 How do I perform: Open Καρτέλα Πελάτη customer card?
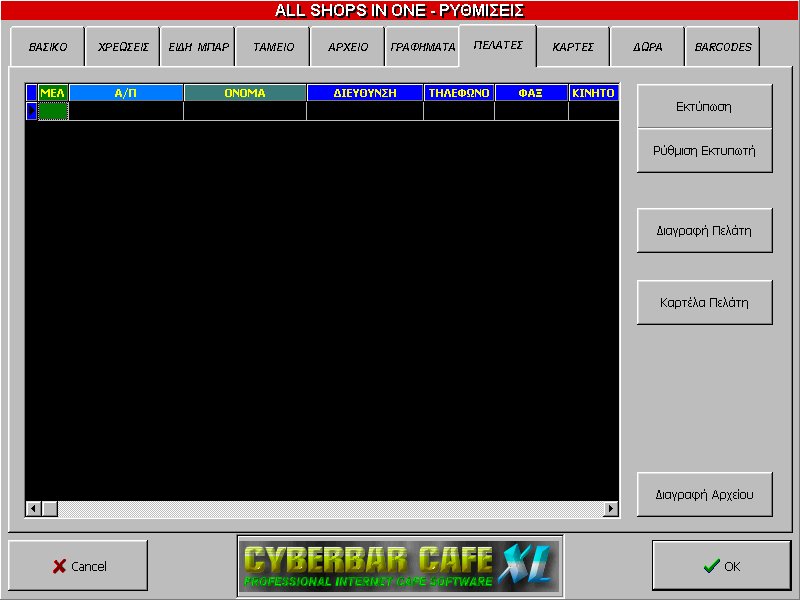(x=704, y=302)
